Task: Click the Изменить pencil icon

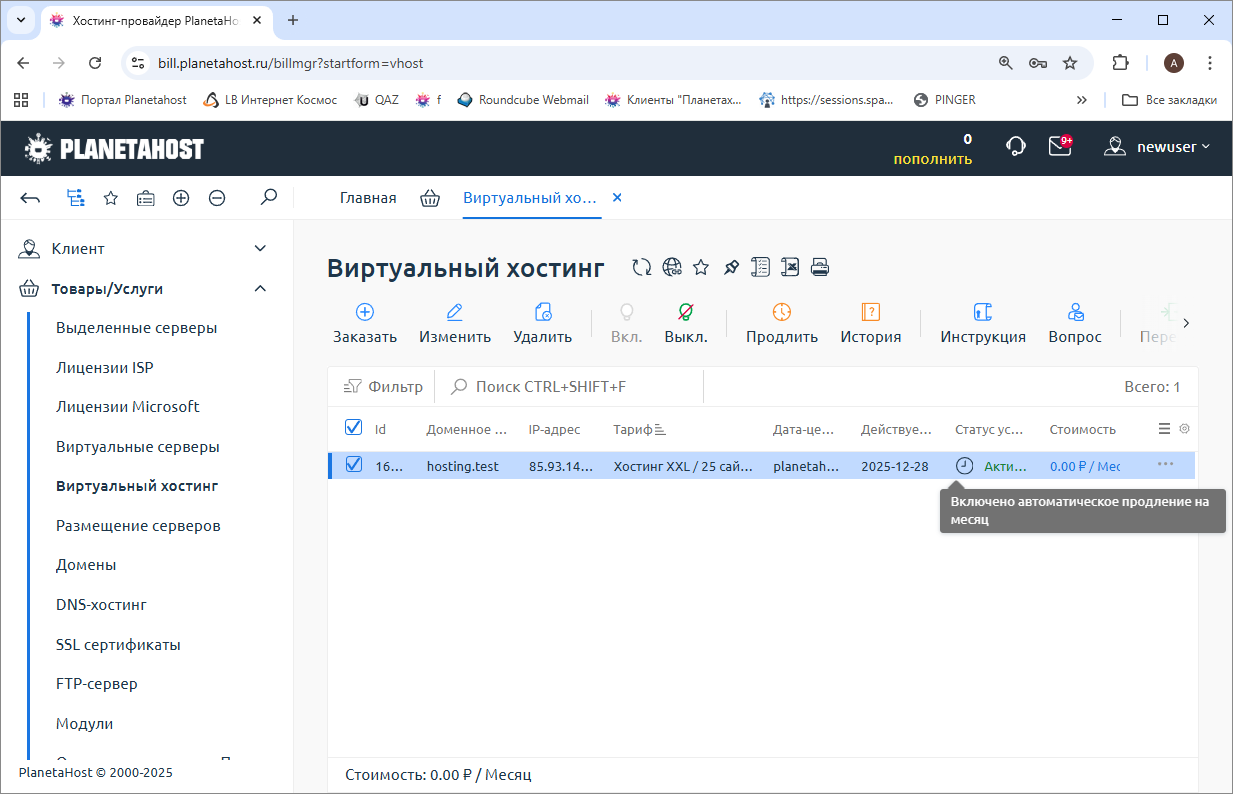Action: (x=455, y=312)
